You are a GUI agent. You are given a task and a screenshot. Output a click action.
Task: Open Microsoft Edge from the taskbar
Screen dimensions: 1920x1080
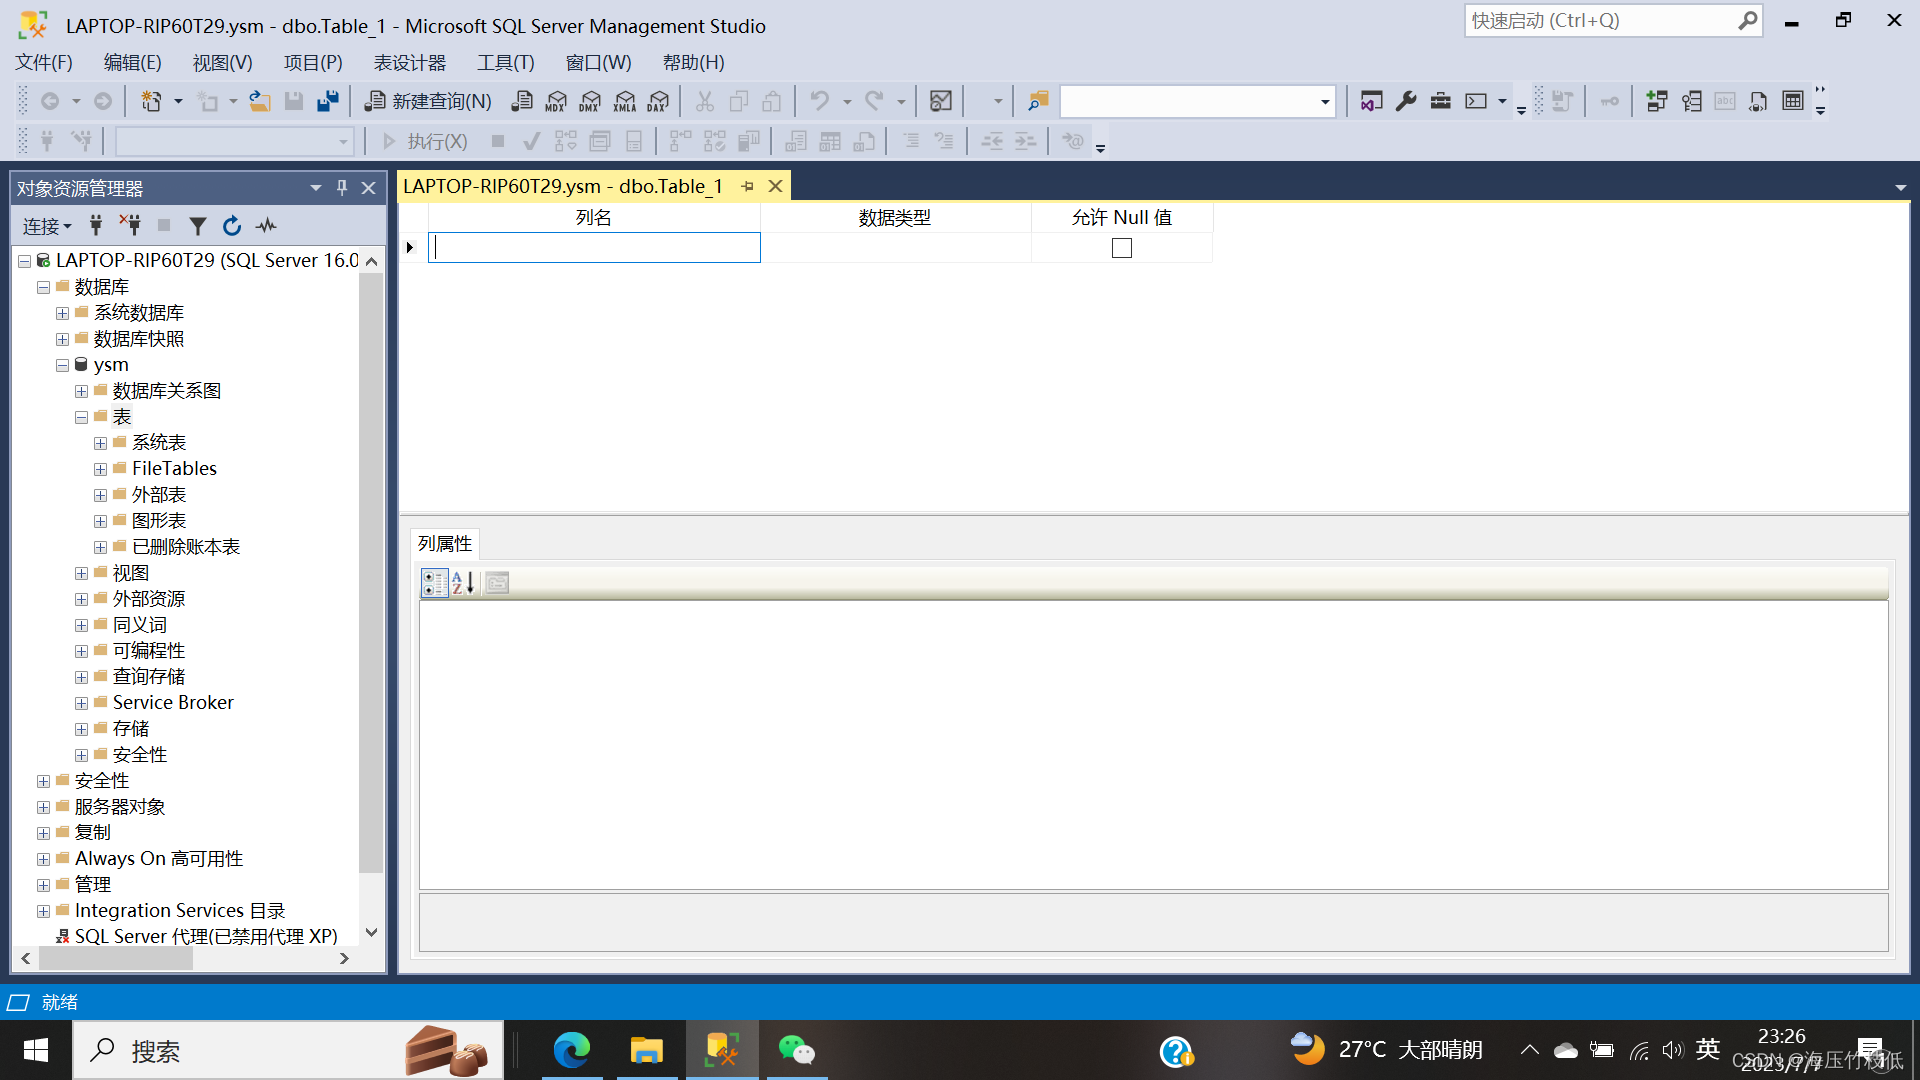click(571, 1050)
